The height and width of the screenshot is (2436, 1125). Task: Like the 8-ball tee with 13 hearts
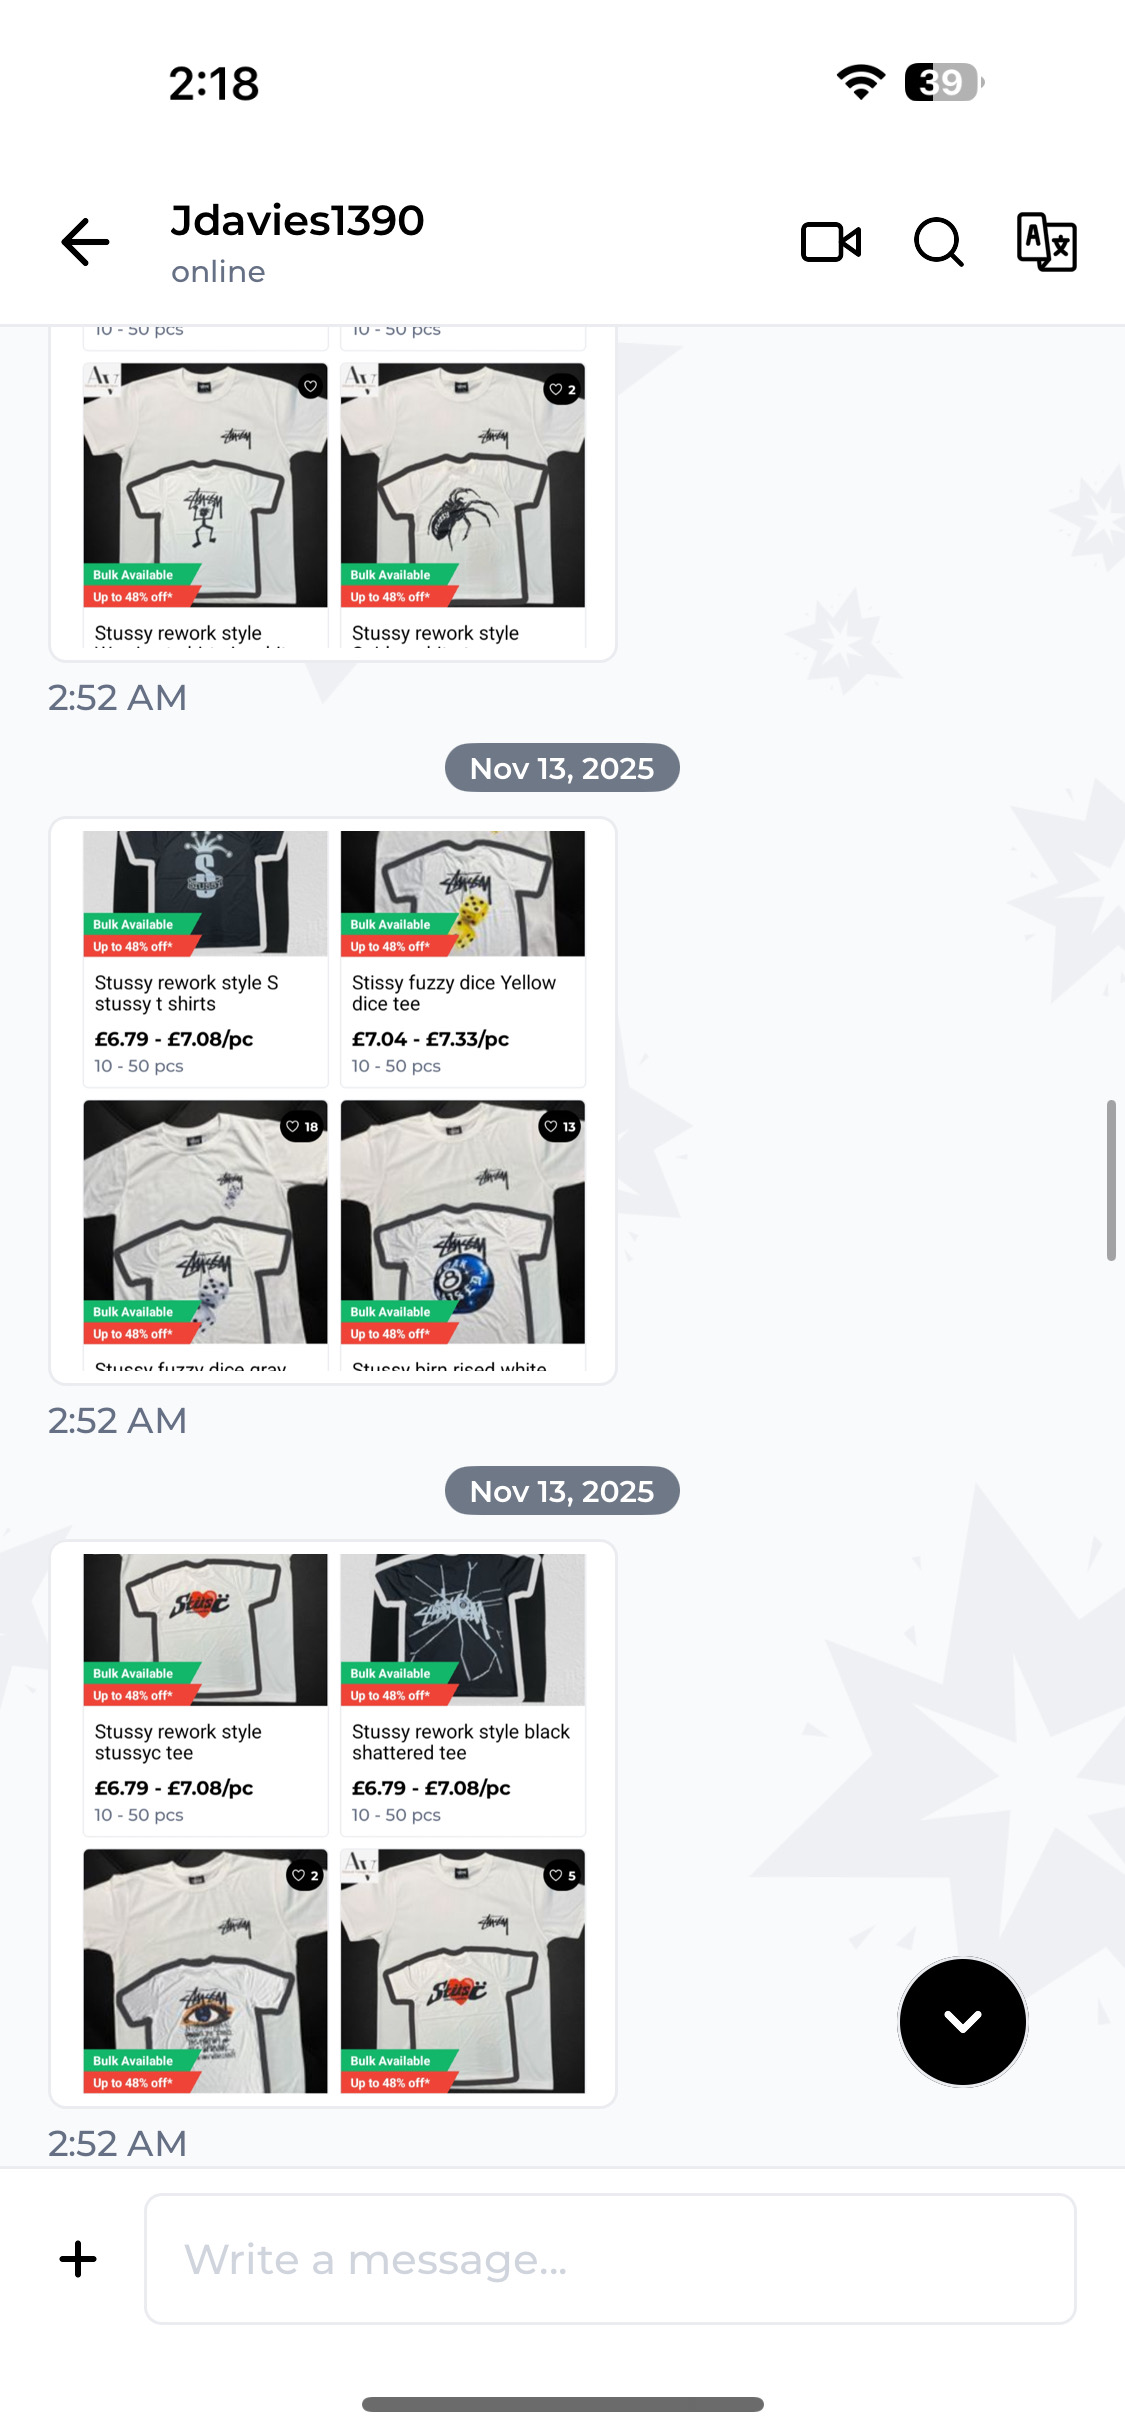pyautogui.click(x=560, y=1127)
